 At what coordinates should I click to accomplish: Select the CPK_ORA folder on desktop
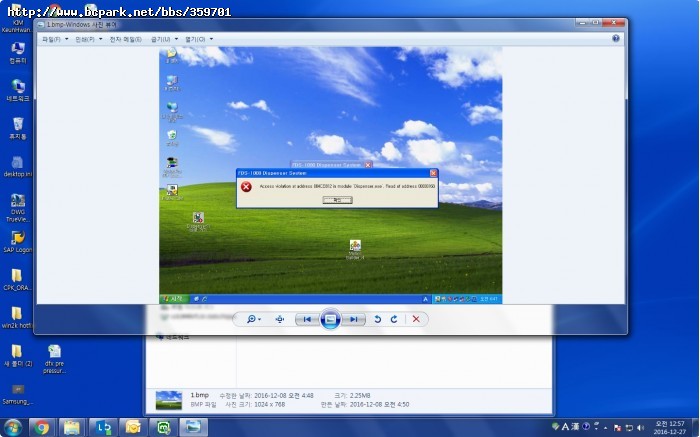(17, 280)
